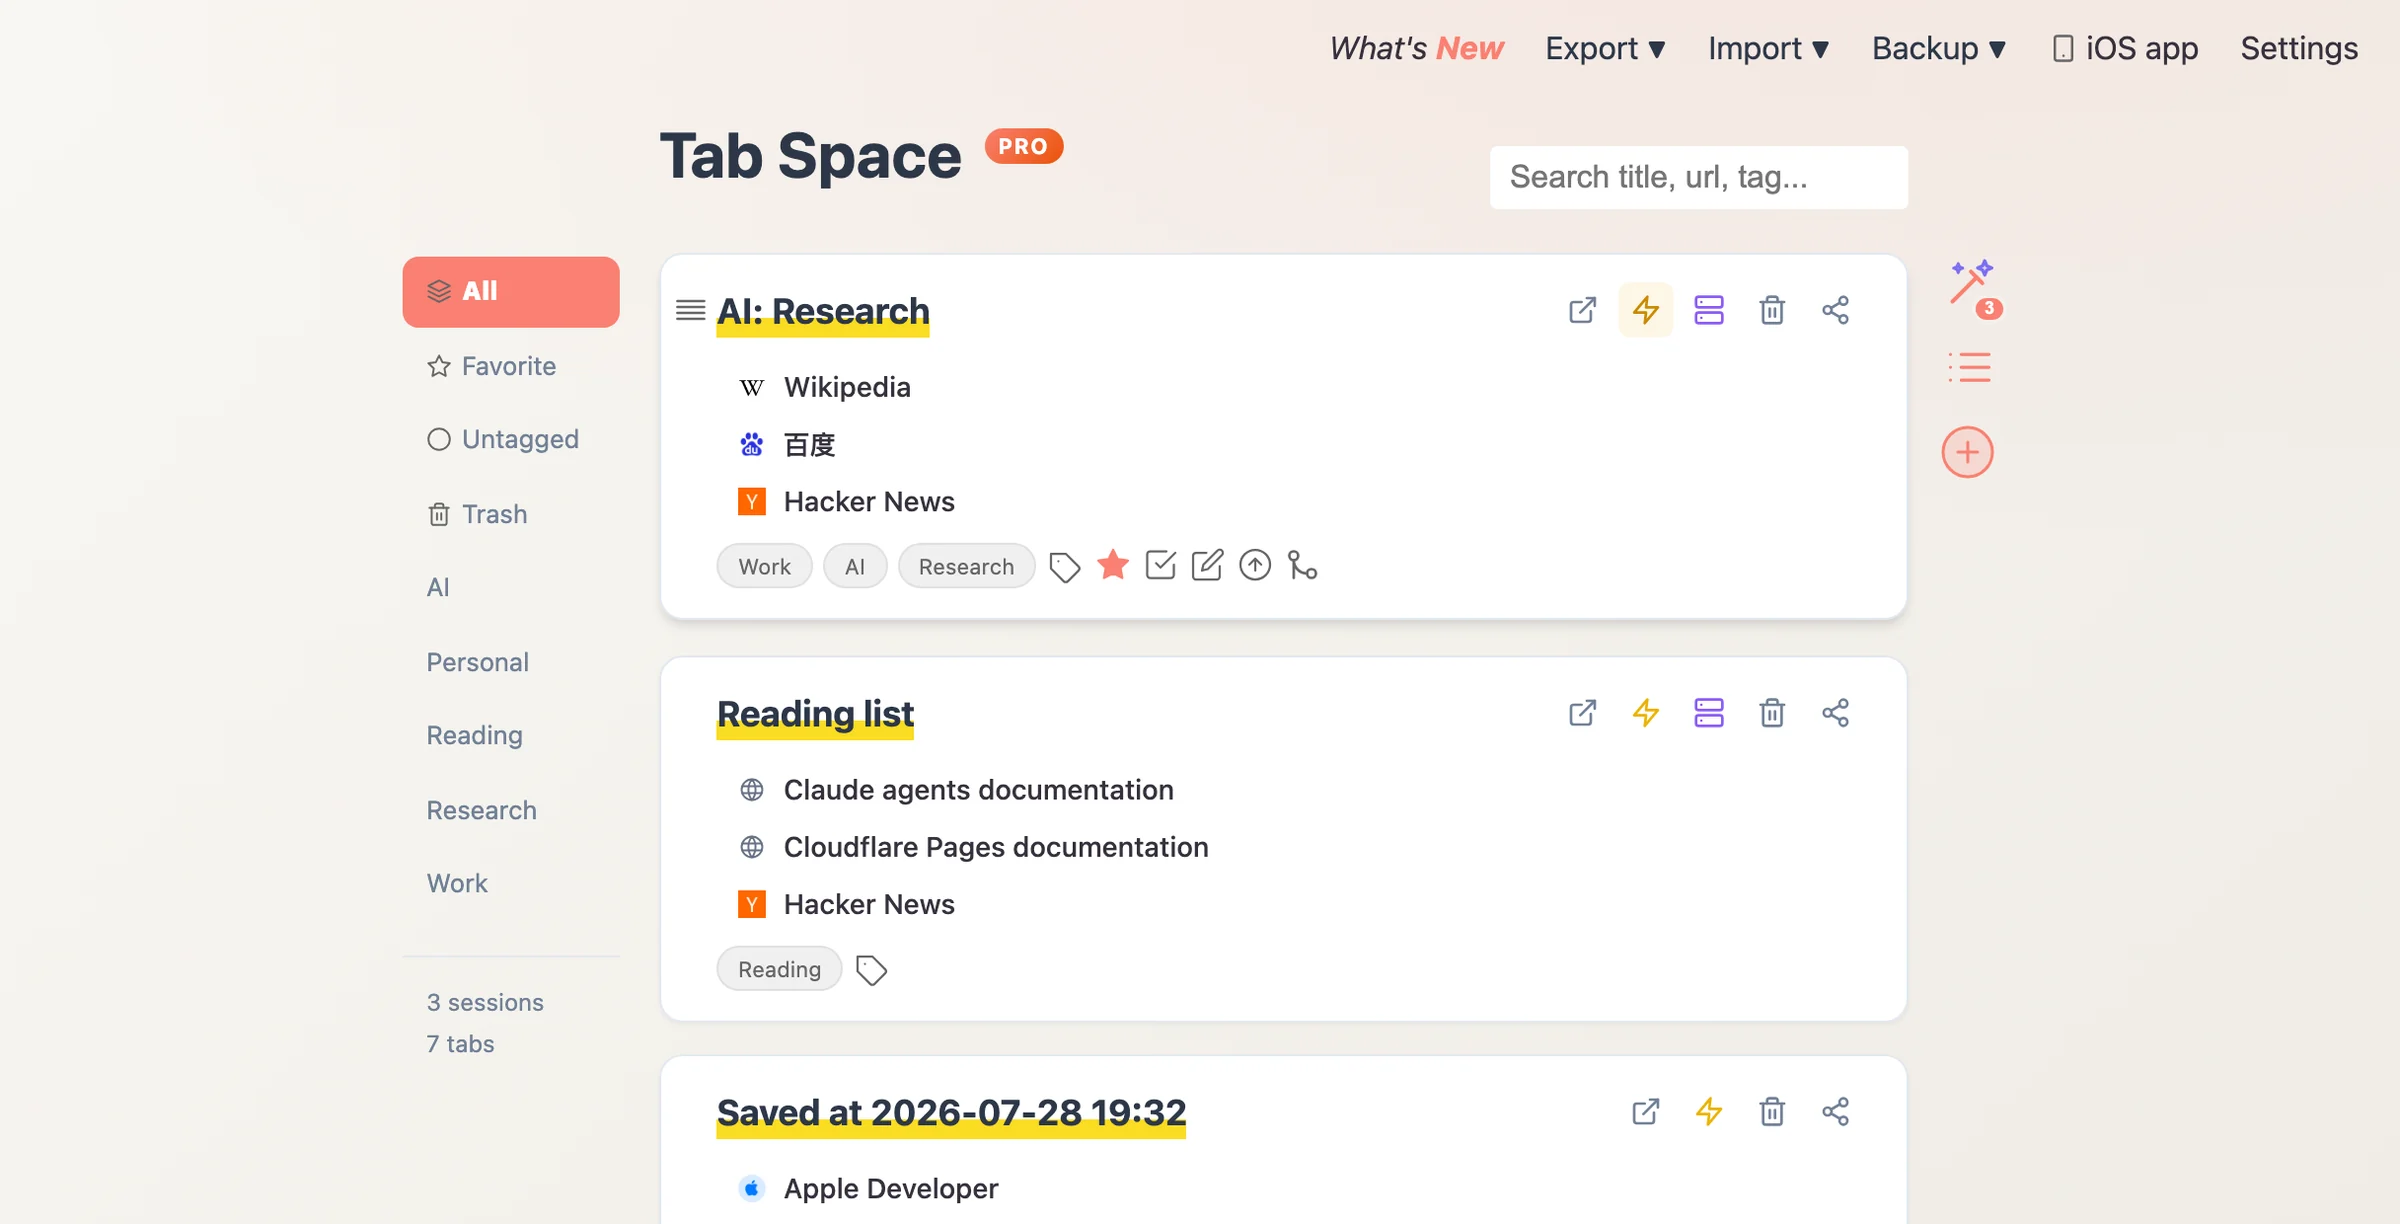Image resolution: width=2400 pixels, height=1224 pixels.
Task: Click the up-arrow circle icon on AI: Research
Action: (x=1255, y=565)
